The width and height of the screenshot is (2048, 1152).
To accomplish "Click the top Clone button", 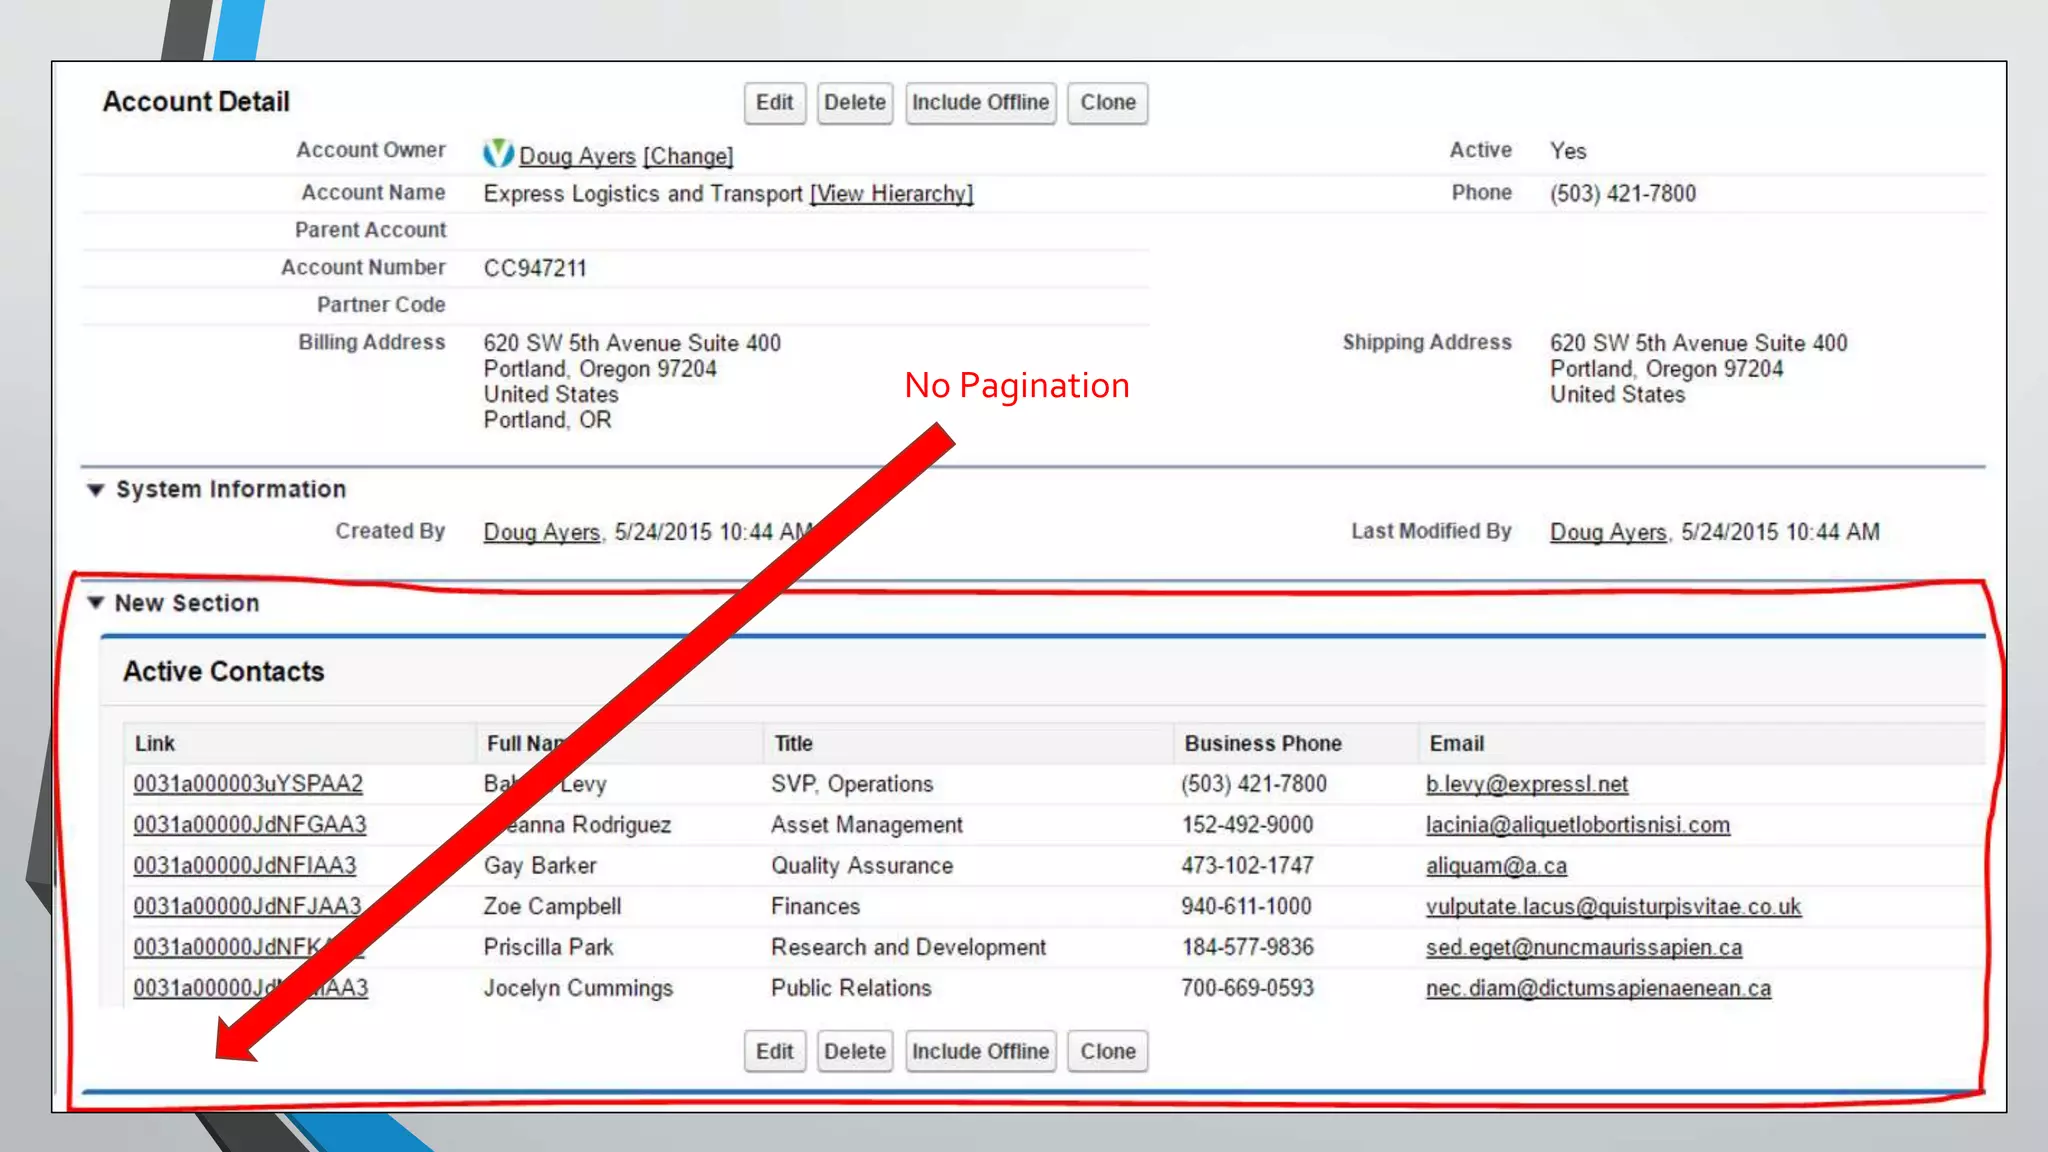I will [1108, 103].
